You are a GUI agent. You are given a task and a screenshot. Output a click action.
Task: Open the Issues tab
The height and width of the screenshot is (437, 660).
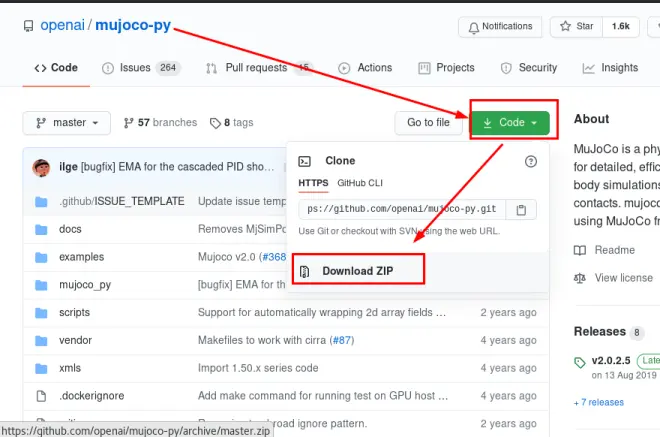pos(141,68)
